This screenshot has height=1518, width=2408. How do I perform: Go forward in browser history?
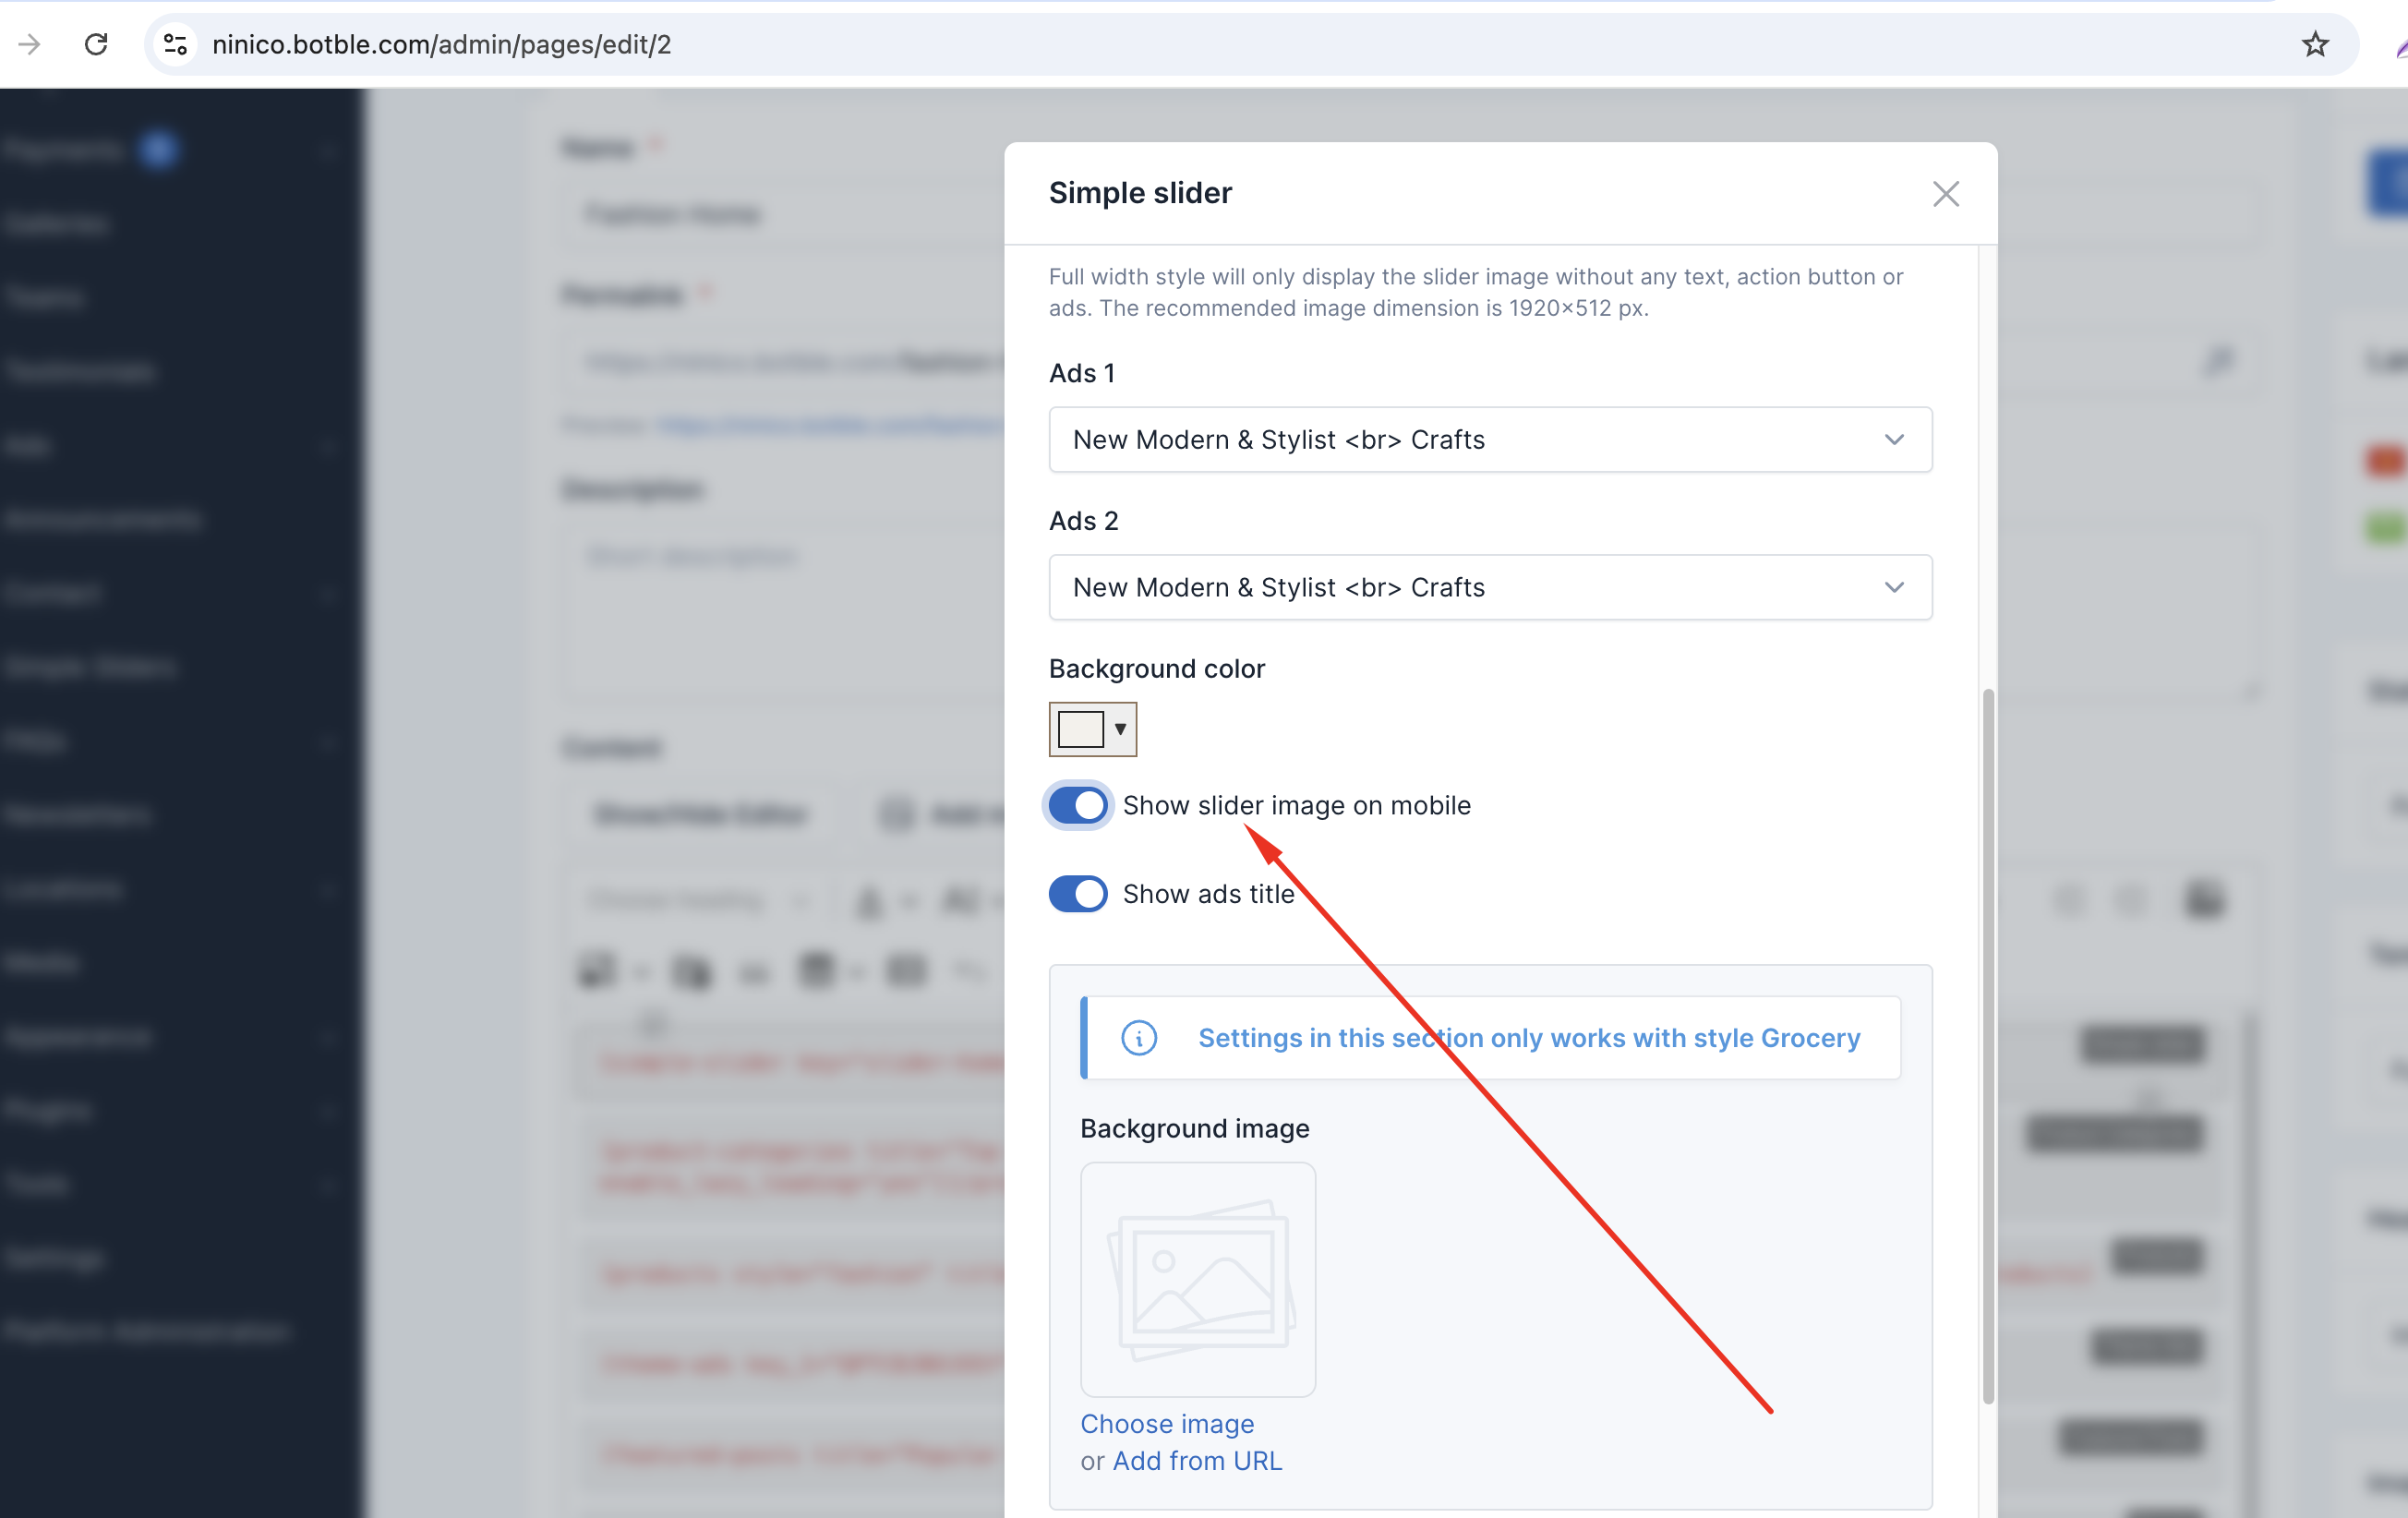tap(30, 44)
